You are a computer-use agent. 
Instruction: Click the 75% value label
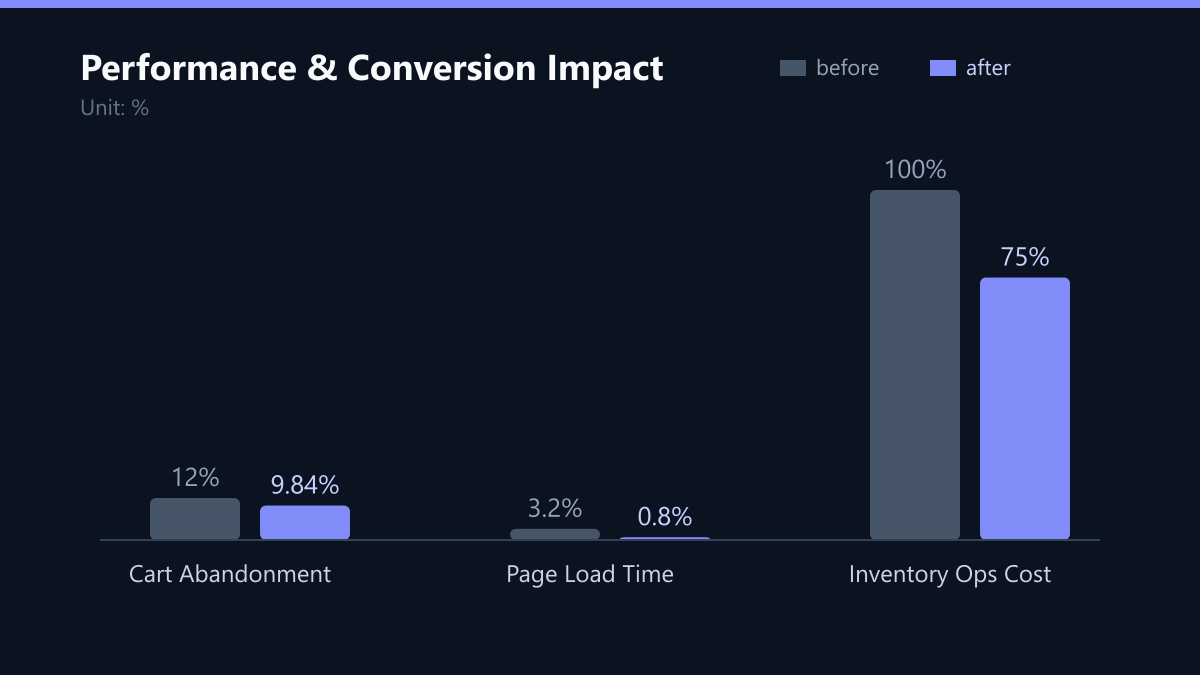1025,257
